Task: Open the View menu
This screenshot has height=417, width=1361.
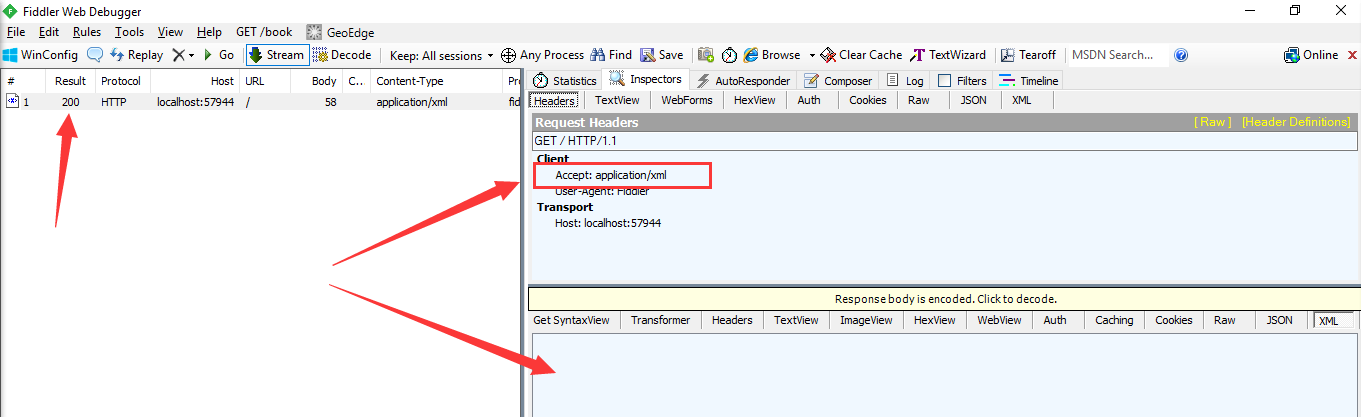Action: [x=171, y=32]
